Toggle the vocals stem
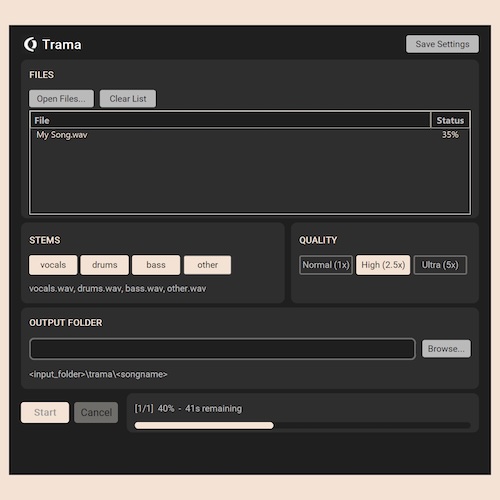Screen dimensions: 500x500 [x=53, y=265]
